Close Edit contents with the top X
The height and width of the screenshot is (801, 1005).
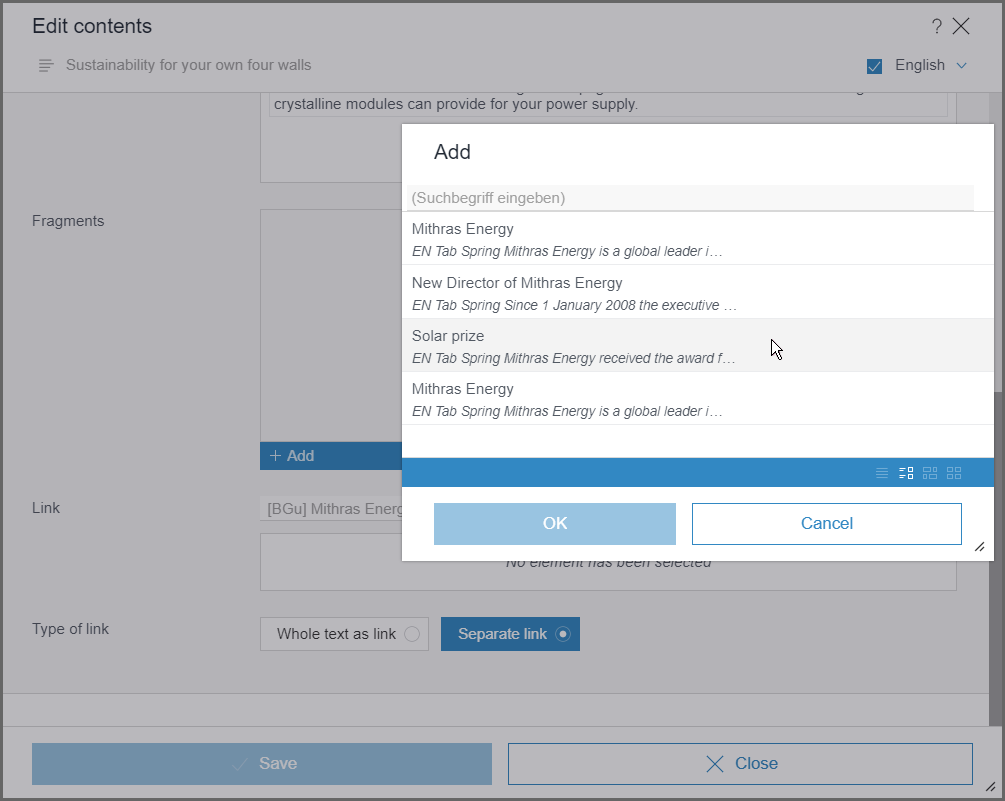[x=961, y=26]
